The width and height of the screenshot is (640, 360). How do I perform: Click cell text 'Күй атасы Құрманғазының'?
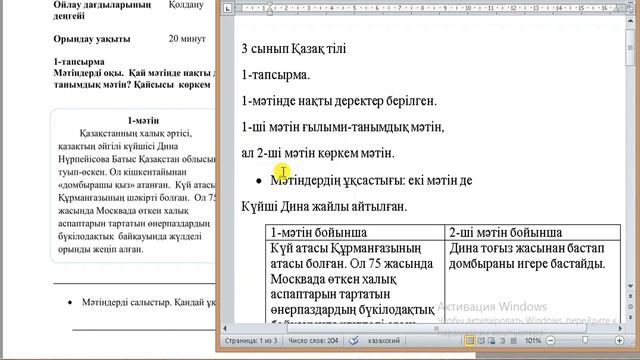click(345, 248)
